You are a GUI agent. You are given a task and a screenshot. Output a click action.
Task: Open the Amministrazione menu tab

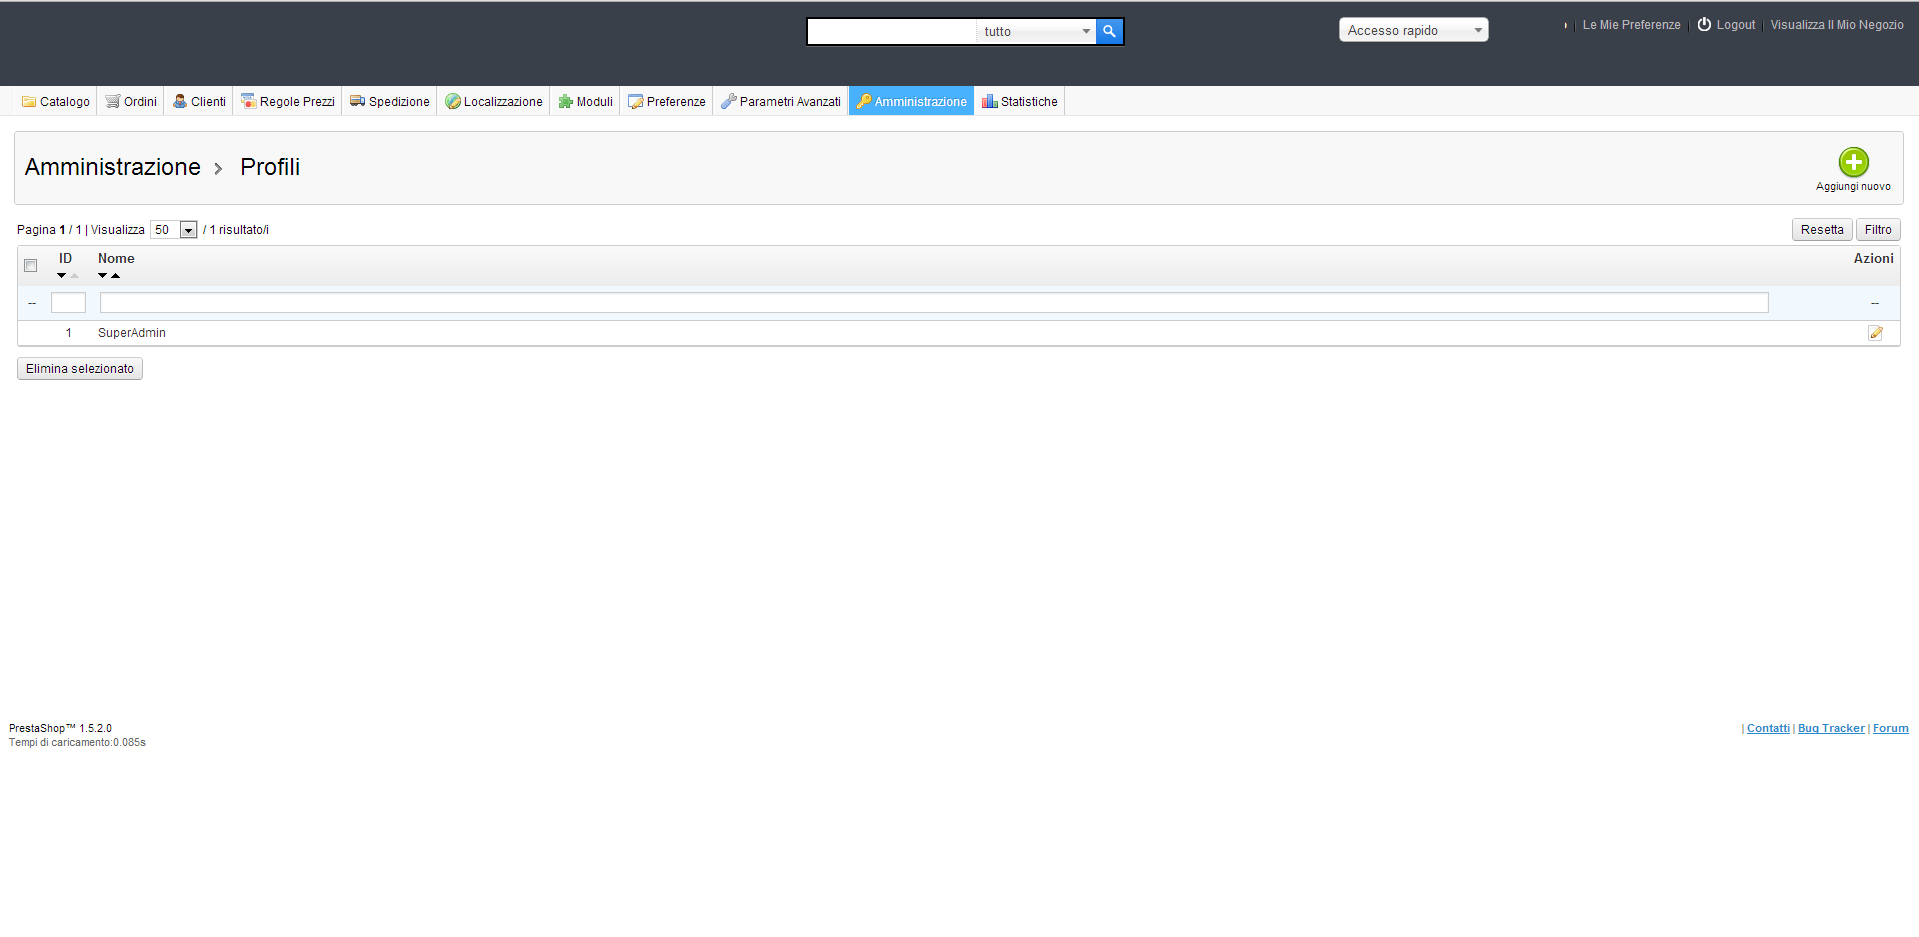(911, 101)
